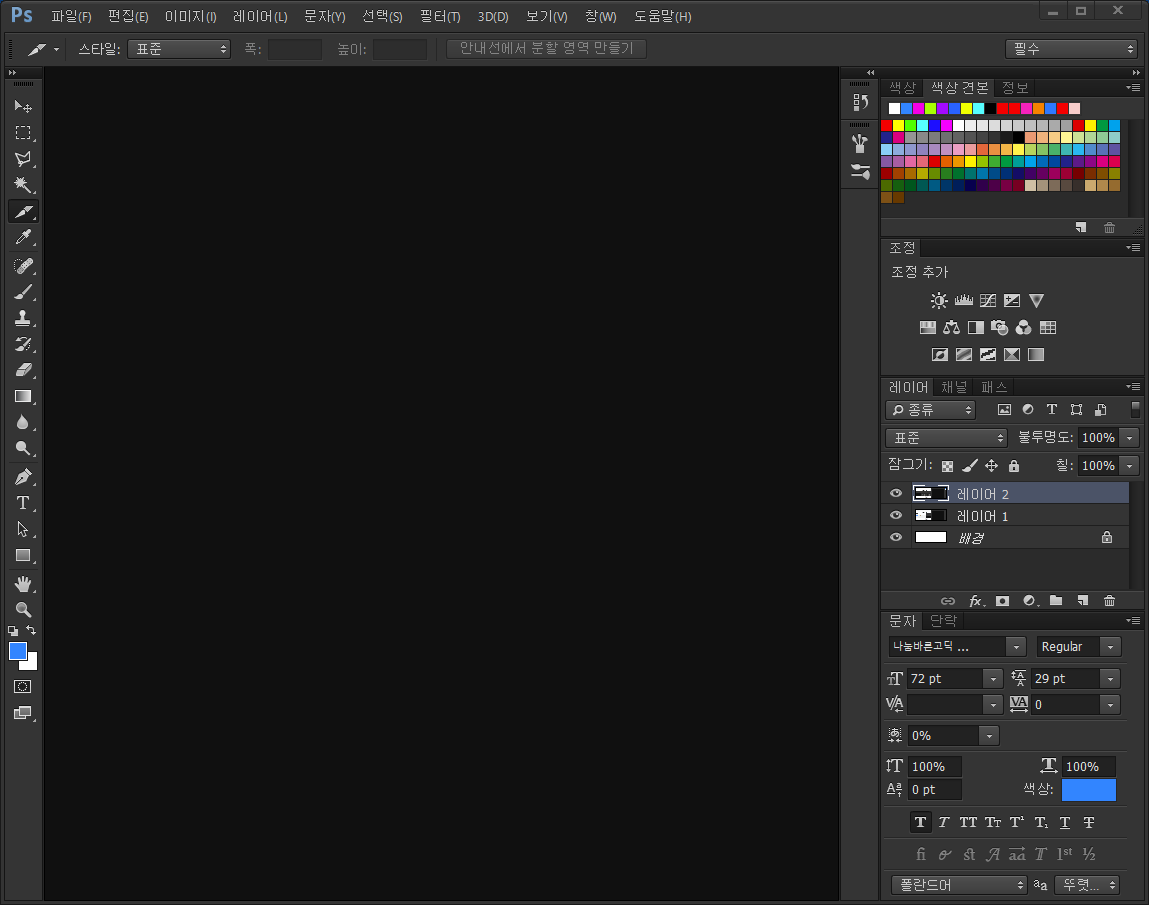Select the Eyedropper tool
The height and width of the screenshot is (905, 1149).
tap(23, 238)
